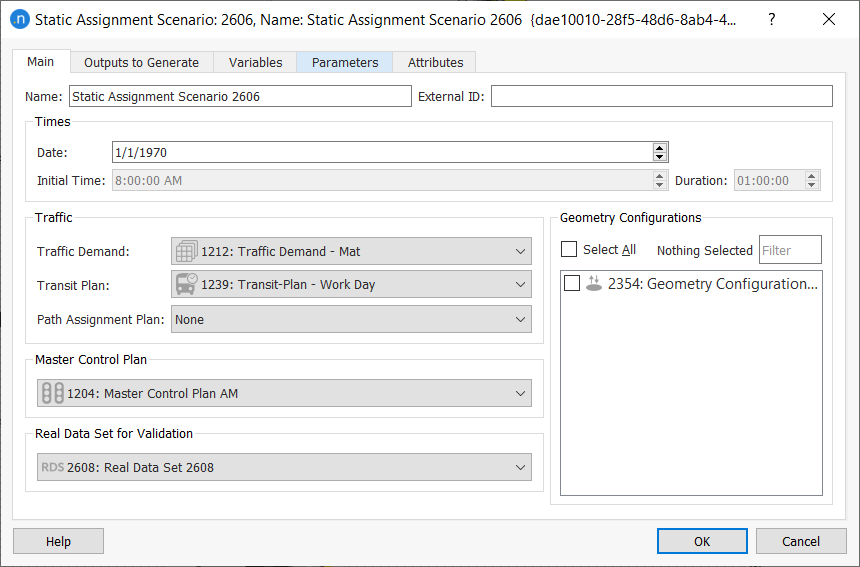860x567 pixels.
Task: Open the Attributes tab
Action: click(435, 63)
